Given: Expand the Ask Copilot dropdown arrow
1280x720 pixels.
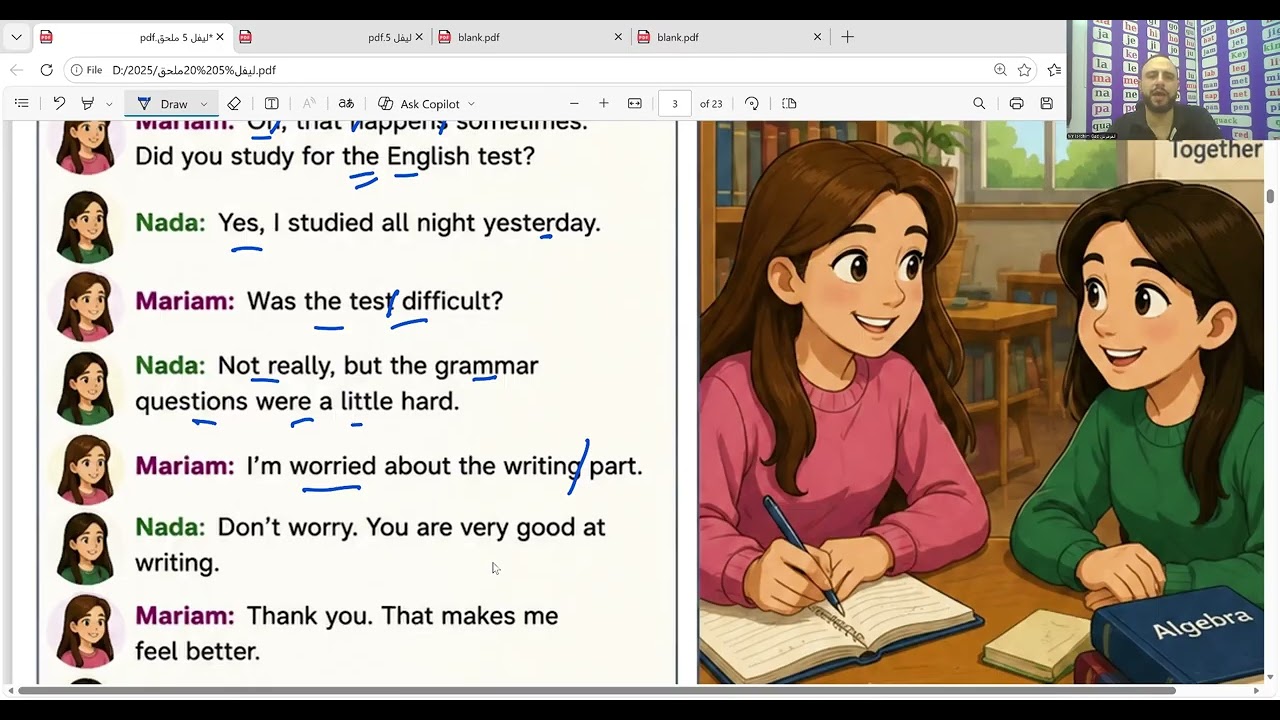Looking at the screenshot, I should click(x=471, y=104).
